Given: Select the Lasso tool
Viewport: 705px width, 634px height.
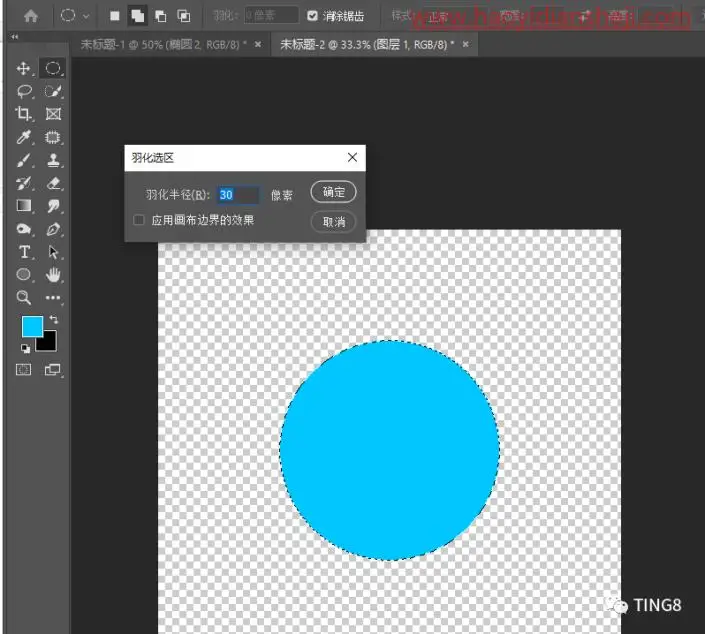Looking at the screenshot, I should coord(24,91).
